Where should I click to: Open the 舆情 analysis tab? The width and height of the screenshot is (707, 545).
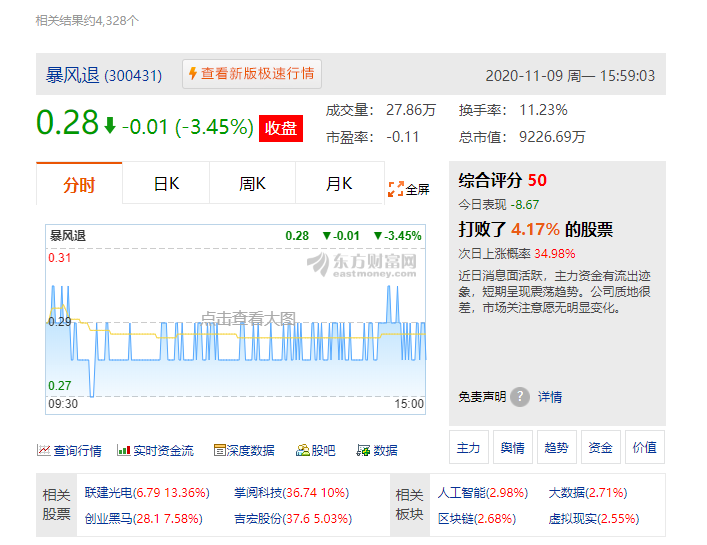pyautogui.click(x=513, y=447)
